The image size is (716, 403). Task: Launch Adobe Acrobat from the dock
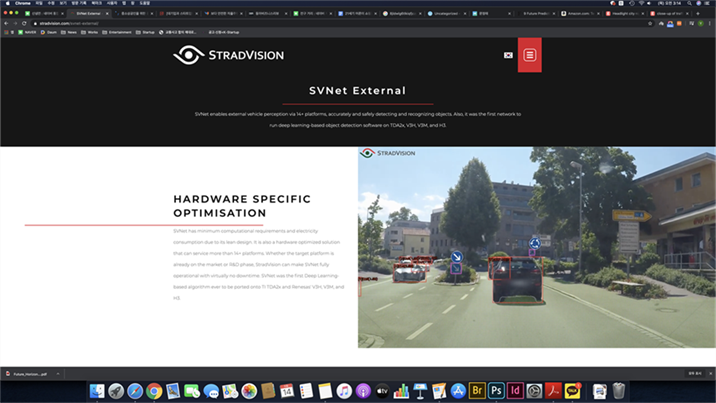point(553,391)
